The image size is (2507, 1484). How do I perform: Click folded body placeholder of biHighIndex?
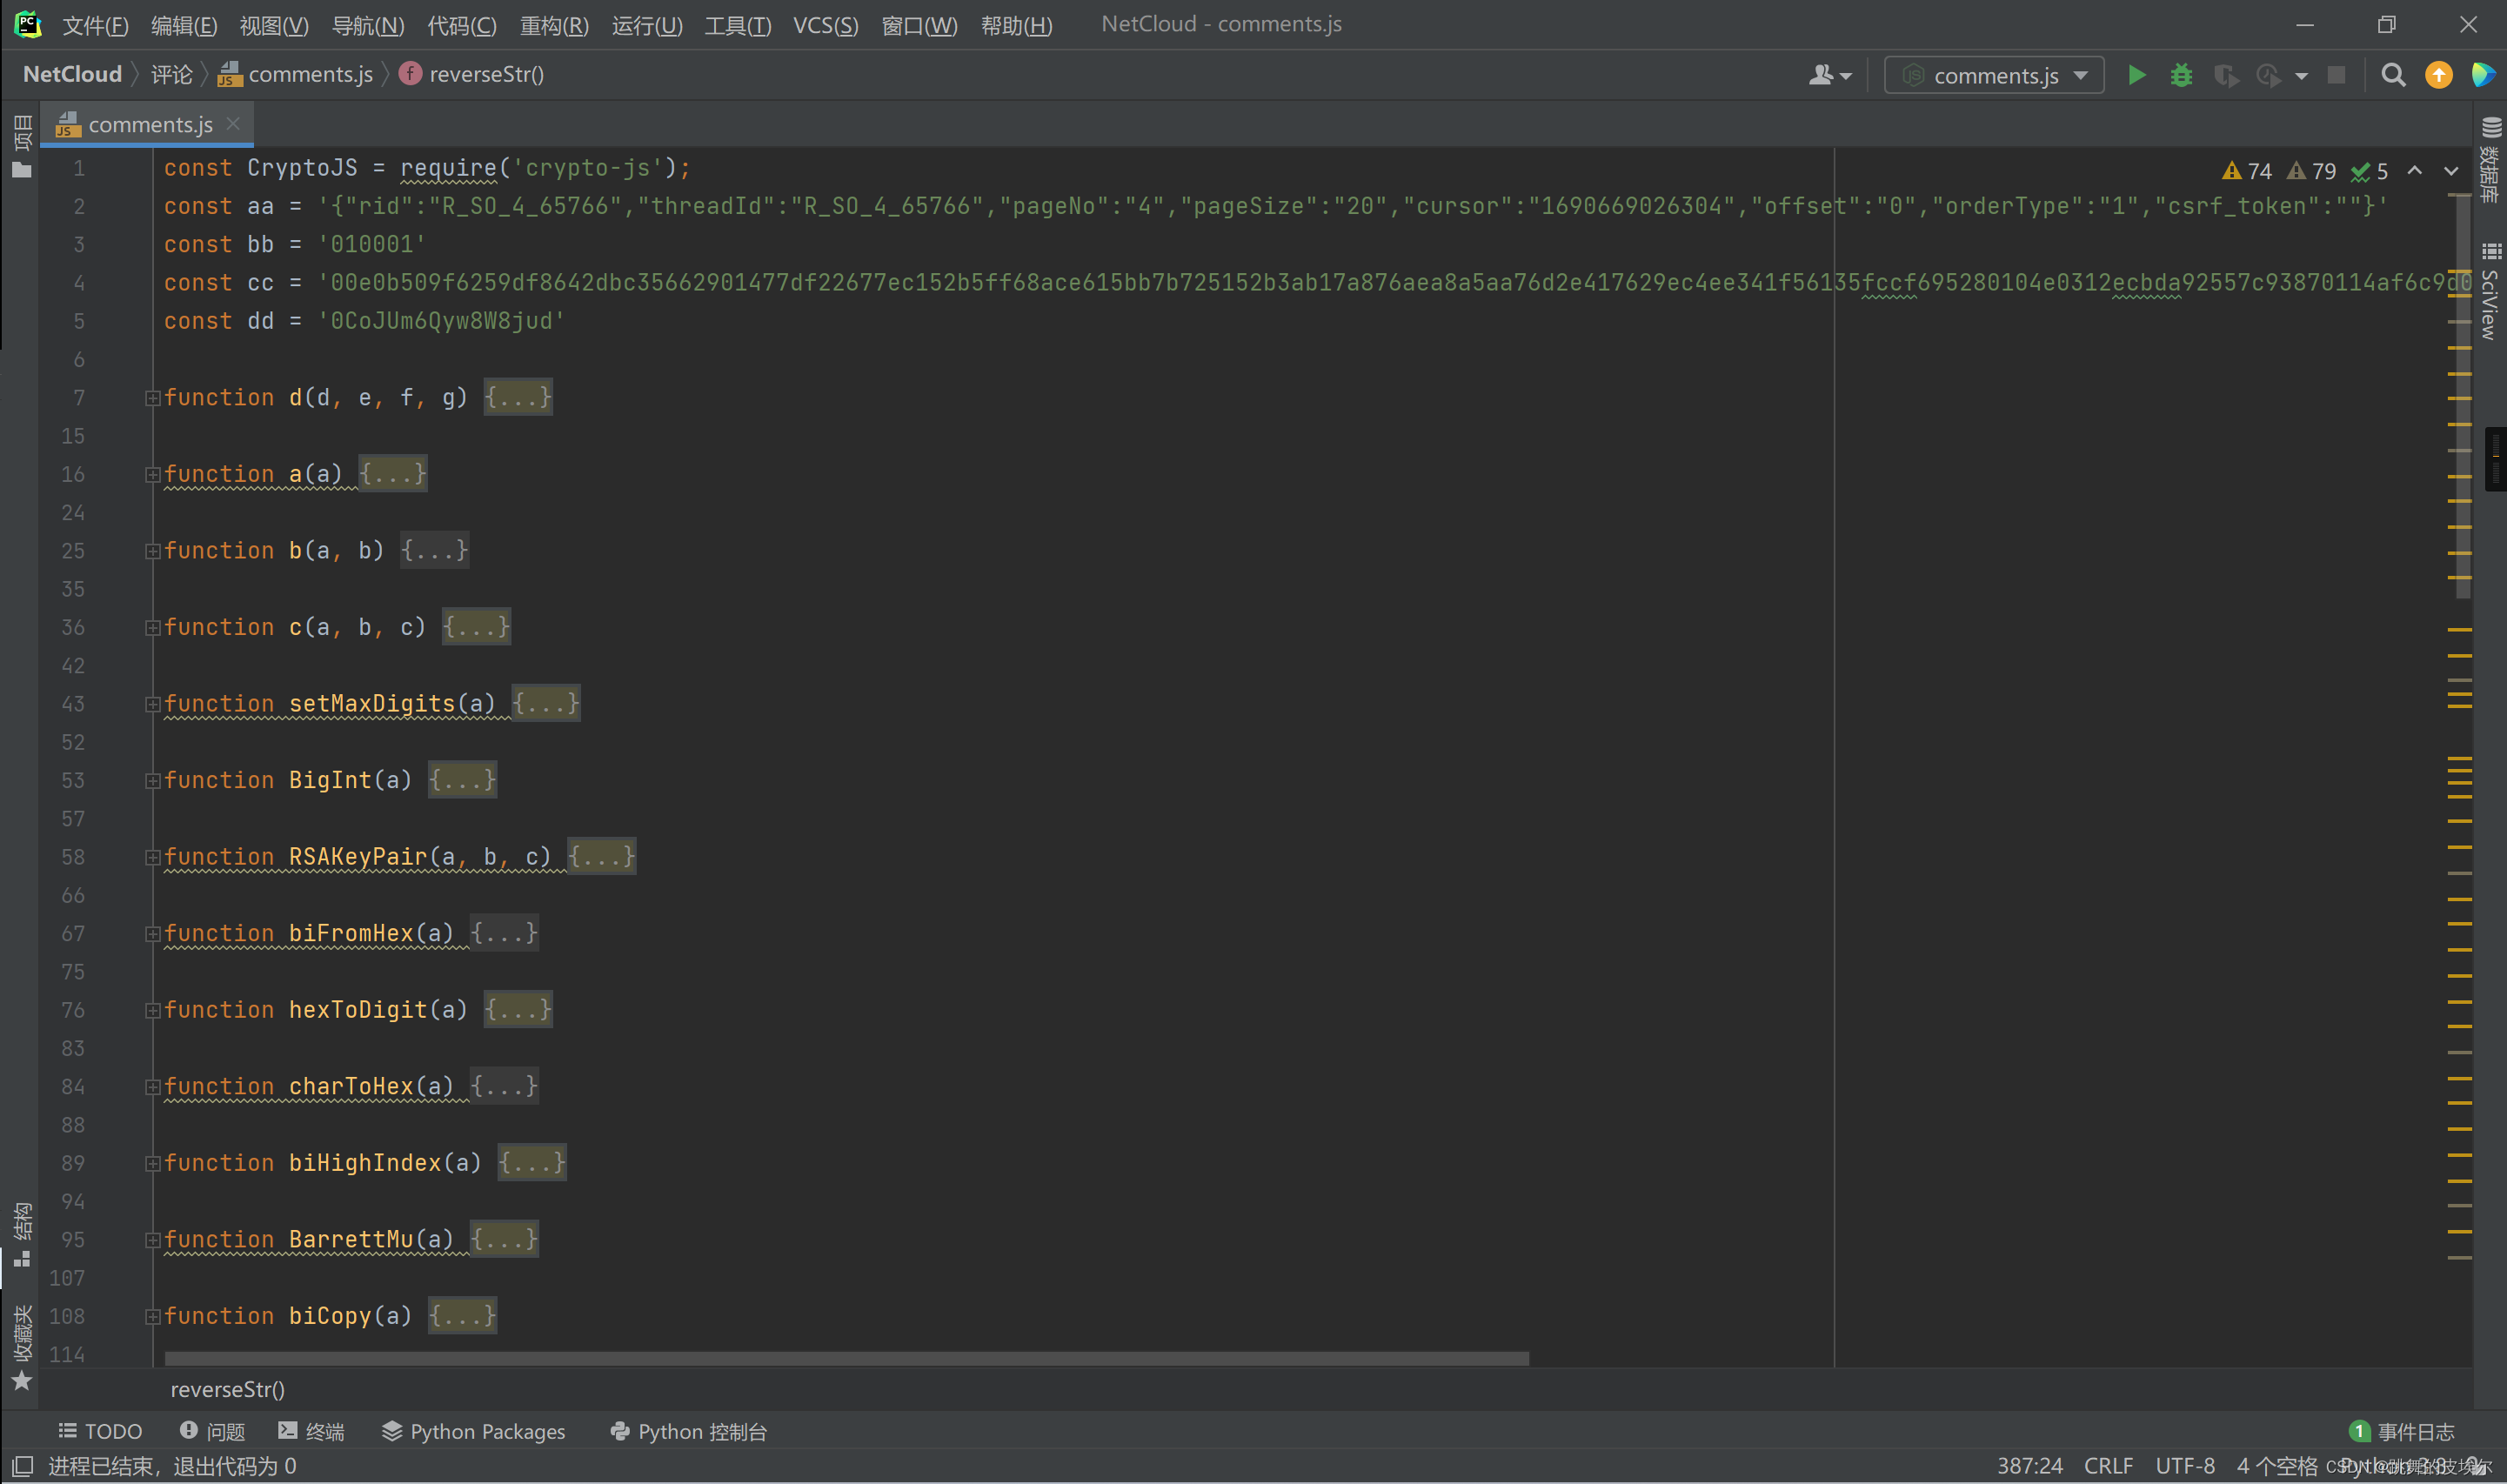pyautogui.click(x=532, y=1163)
